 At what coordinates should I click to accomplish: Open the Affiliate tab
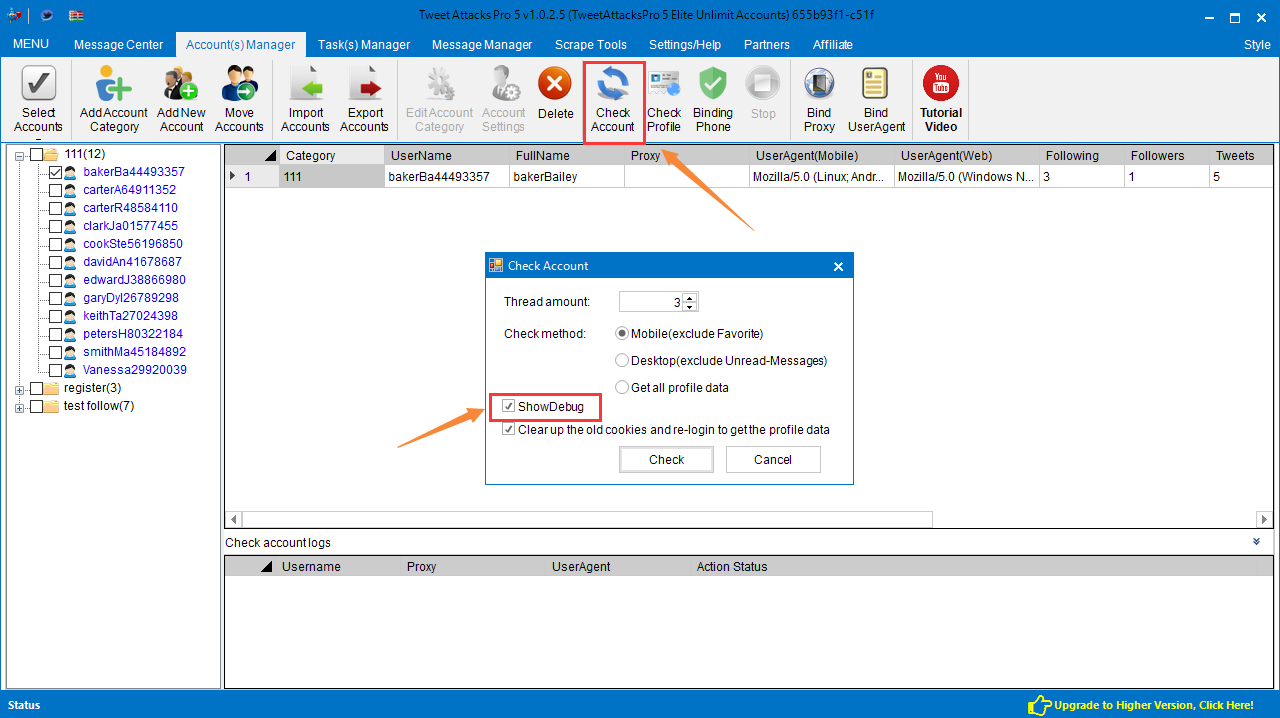[833, 44]
